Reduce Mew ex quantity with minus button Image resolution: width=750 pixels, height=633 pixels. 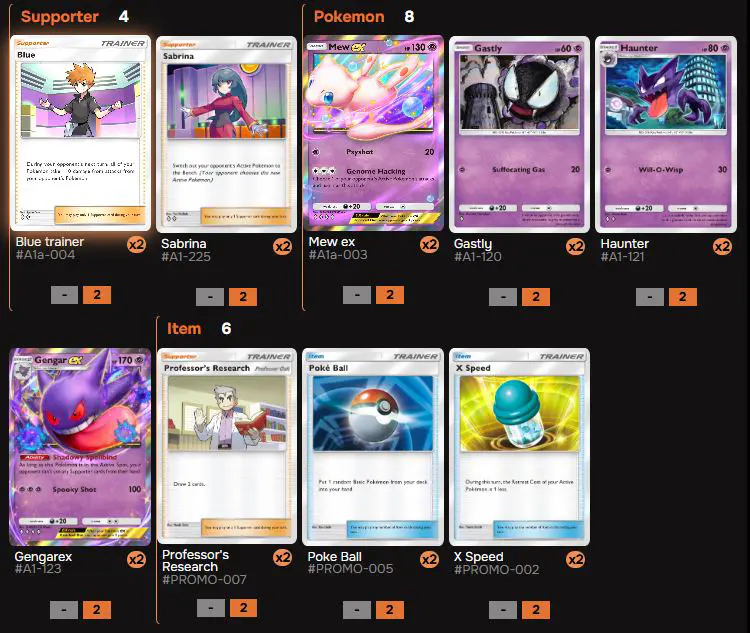tap(357, 295)
